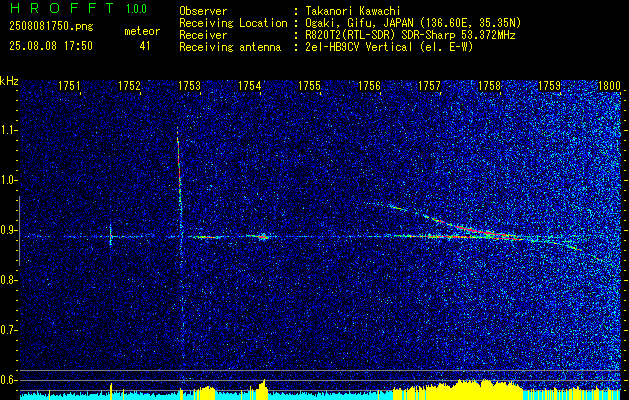Click the 1754 time axis marker
The height and width of the screenshot is (400, 629).
tap(250, 86)
